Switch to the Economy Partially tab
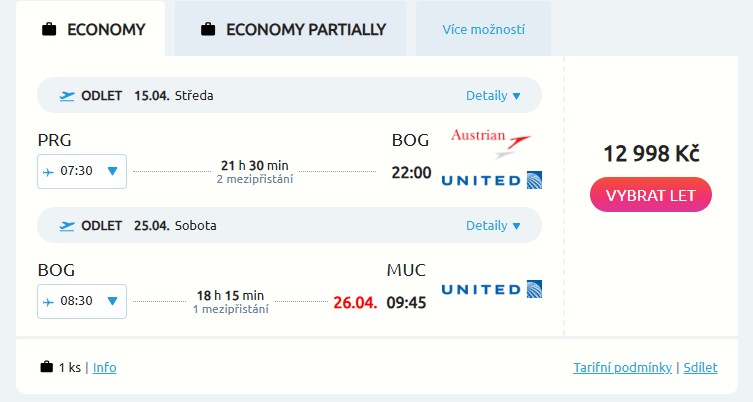Image resolution: width=753 pixels, height=402 pixels. pos(291,29)
